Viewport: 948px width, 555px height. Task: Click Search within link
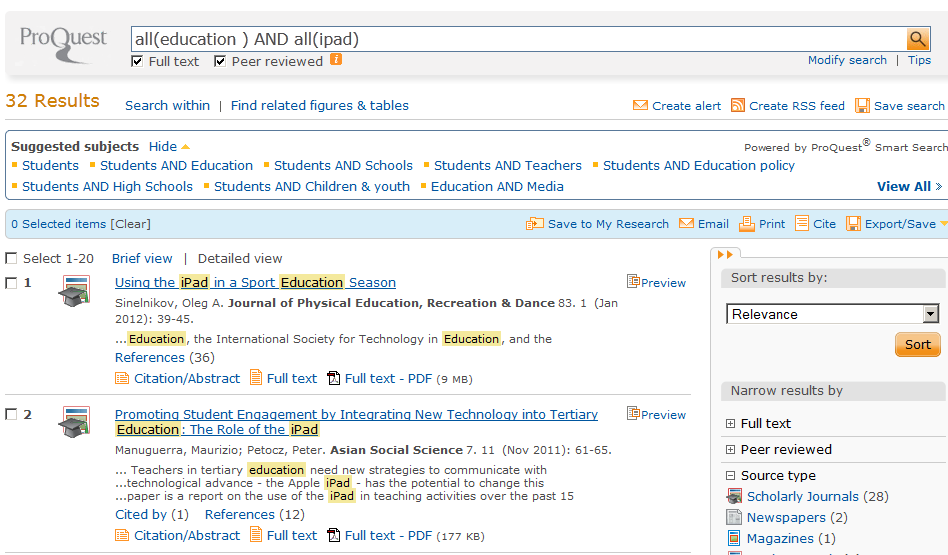[167, 105]
